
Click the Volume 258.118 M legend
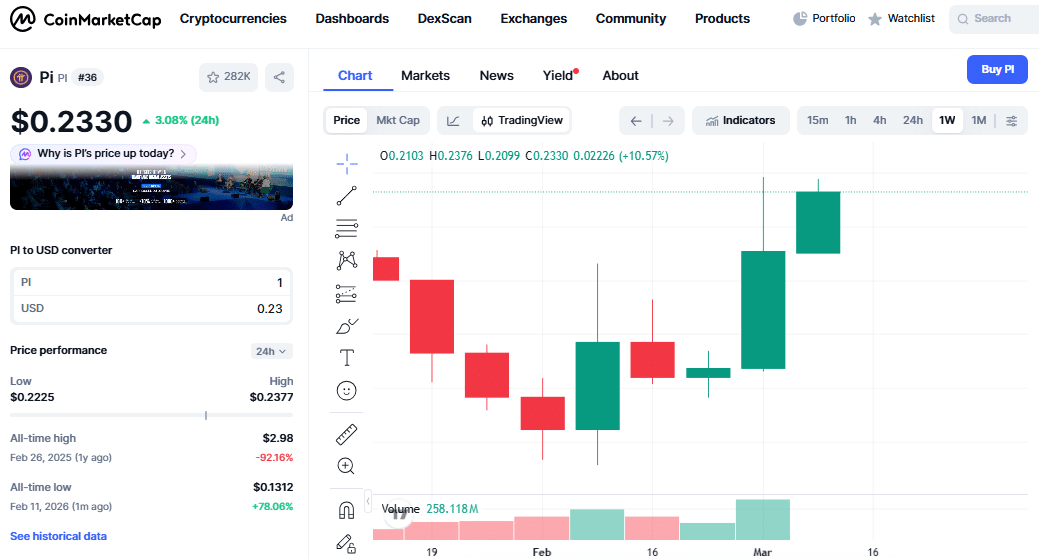pyautogui.click(x=430, y=509)
